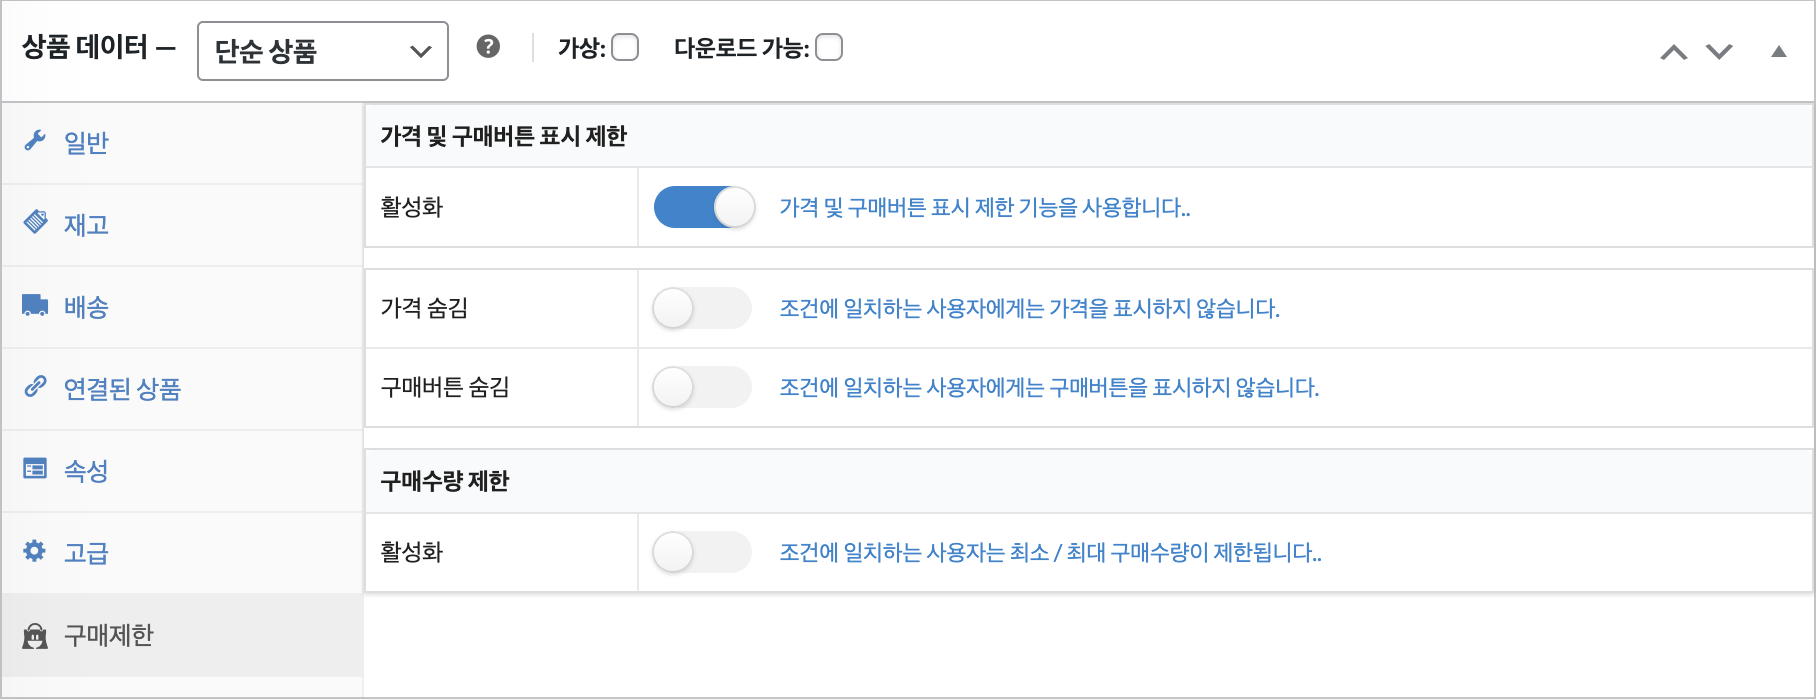Click the gear icon beside 고급

35,551
